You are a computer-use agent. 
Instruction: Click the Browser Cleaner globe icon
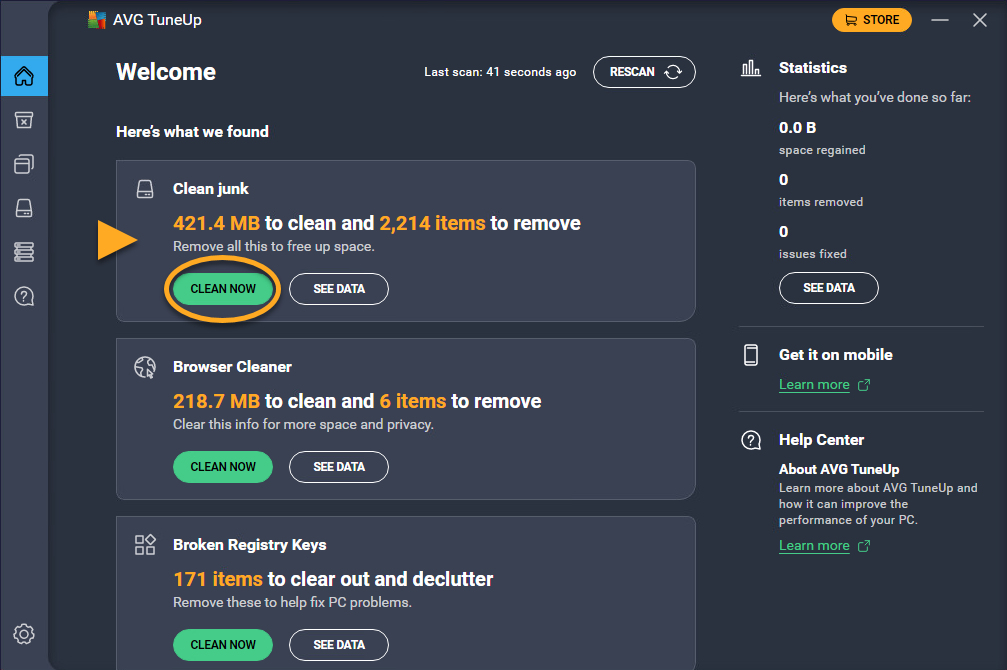click(x=145, y=367)
